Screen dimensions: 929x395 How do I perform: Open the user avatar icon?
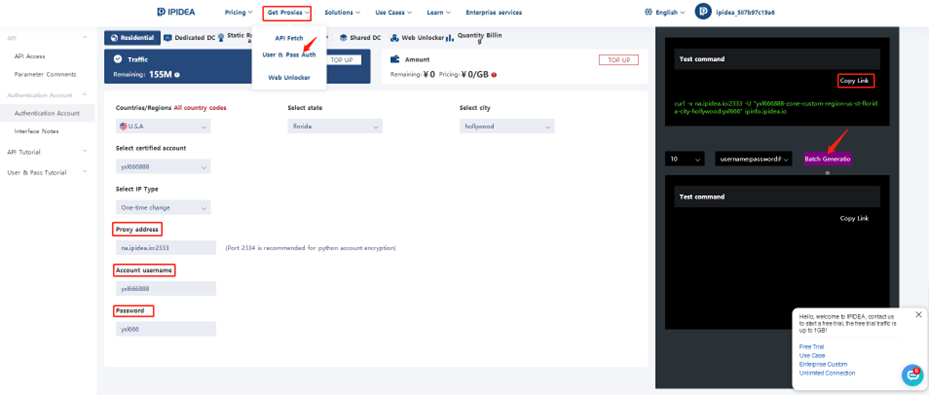[x=703, y=12]
